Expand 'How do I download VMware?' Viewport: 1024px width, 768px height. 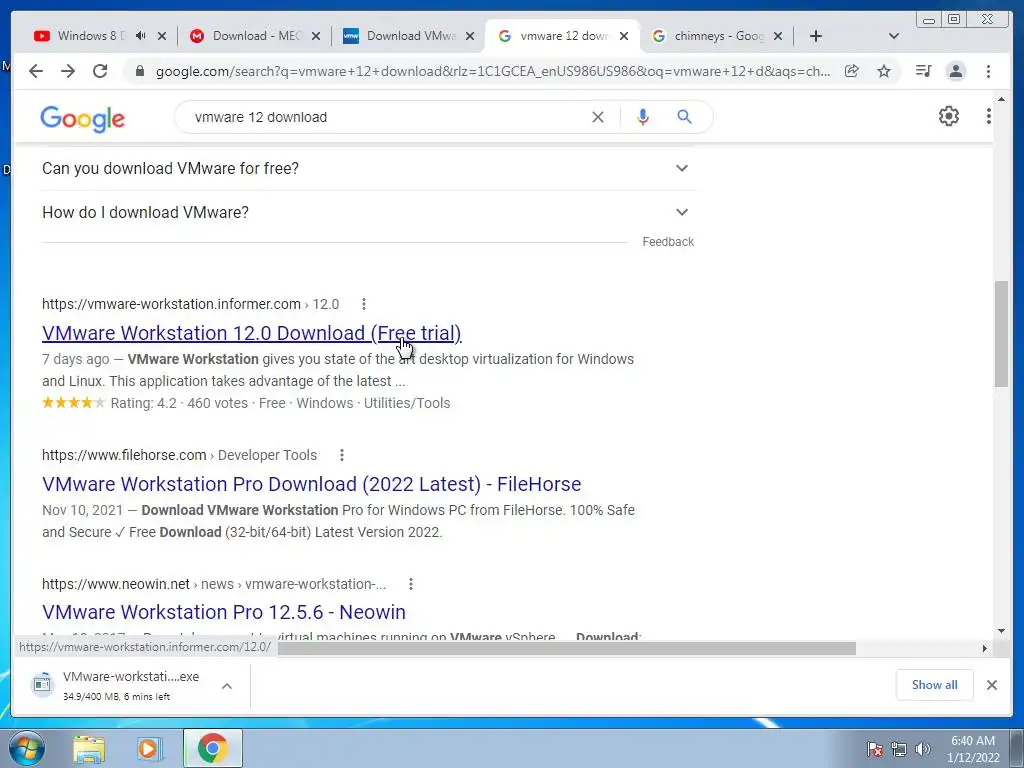(x=368, y=212)
